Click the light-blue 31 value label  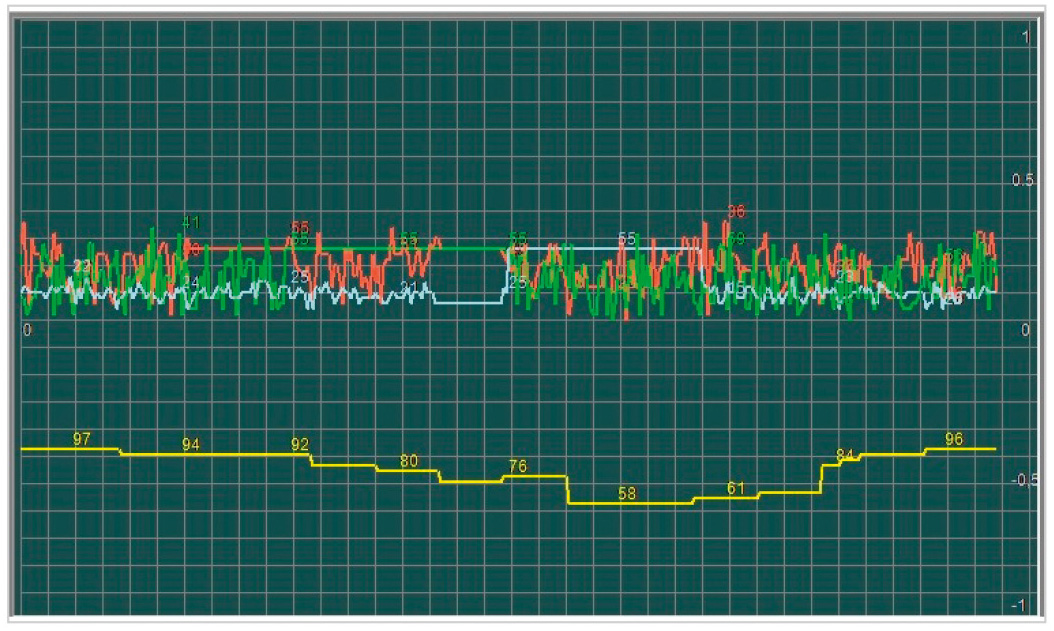409,288
